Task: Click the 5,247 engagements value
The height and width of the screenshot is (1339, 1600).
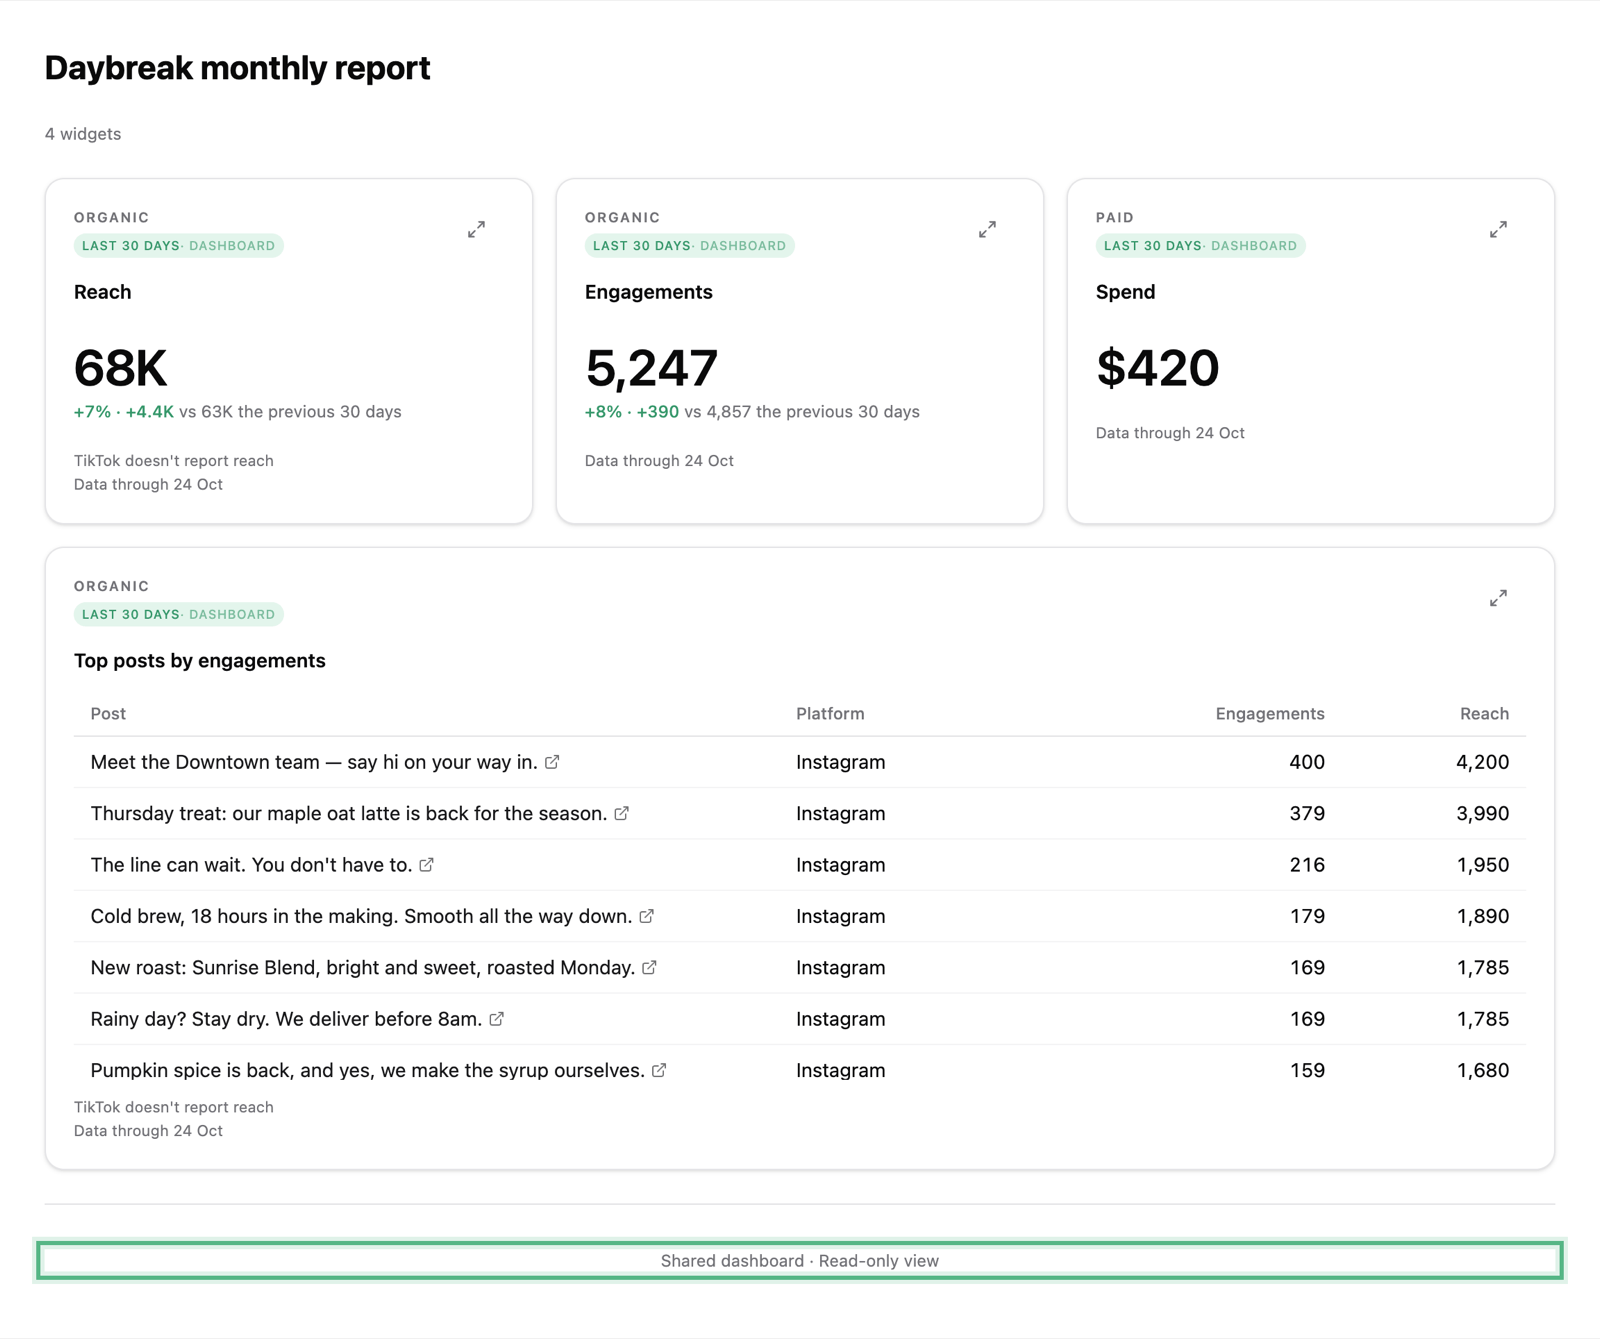Action: click(651, 368)
